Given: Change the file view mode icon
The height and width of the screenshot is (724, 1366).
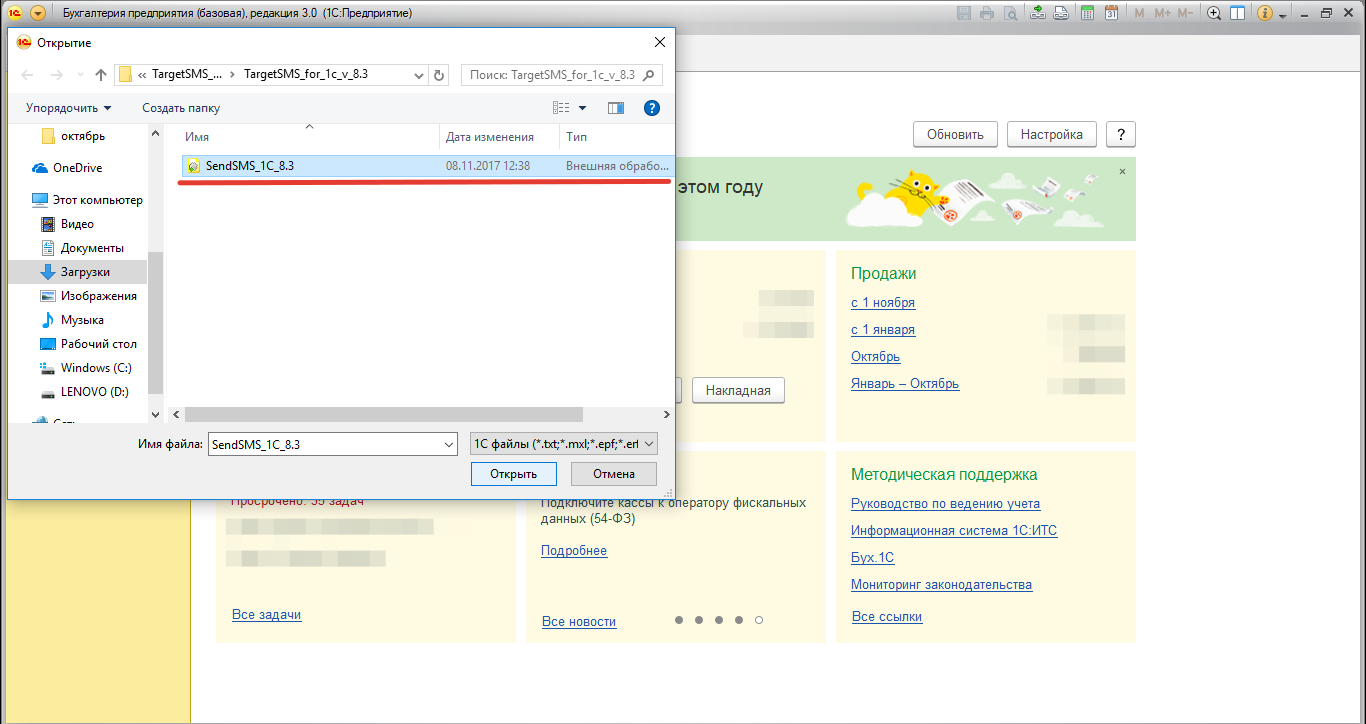Looking at the screenshot, I should [561, 108].
